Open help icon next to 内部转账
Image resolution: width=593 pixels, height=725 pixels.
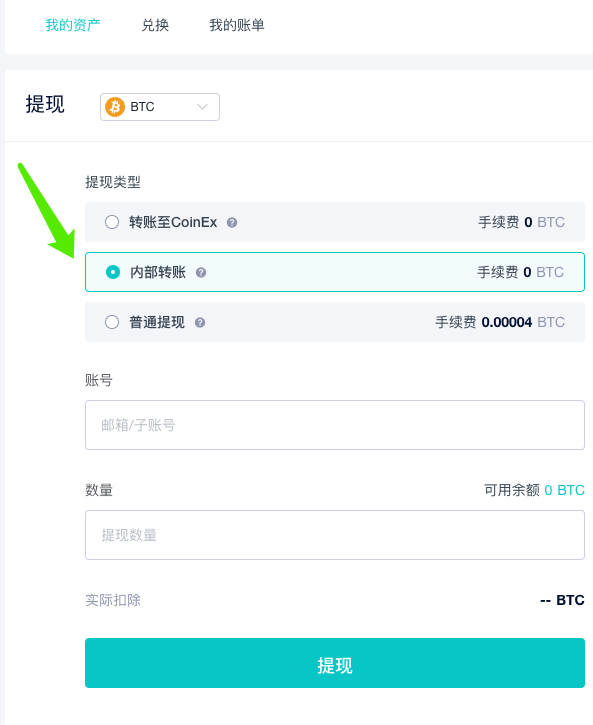pyautogui.click(x=201, y=272)
